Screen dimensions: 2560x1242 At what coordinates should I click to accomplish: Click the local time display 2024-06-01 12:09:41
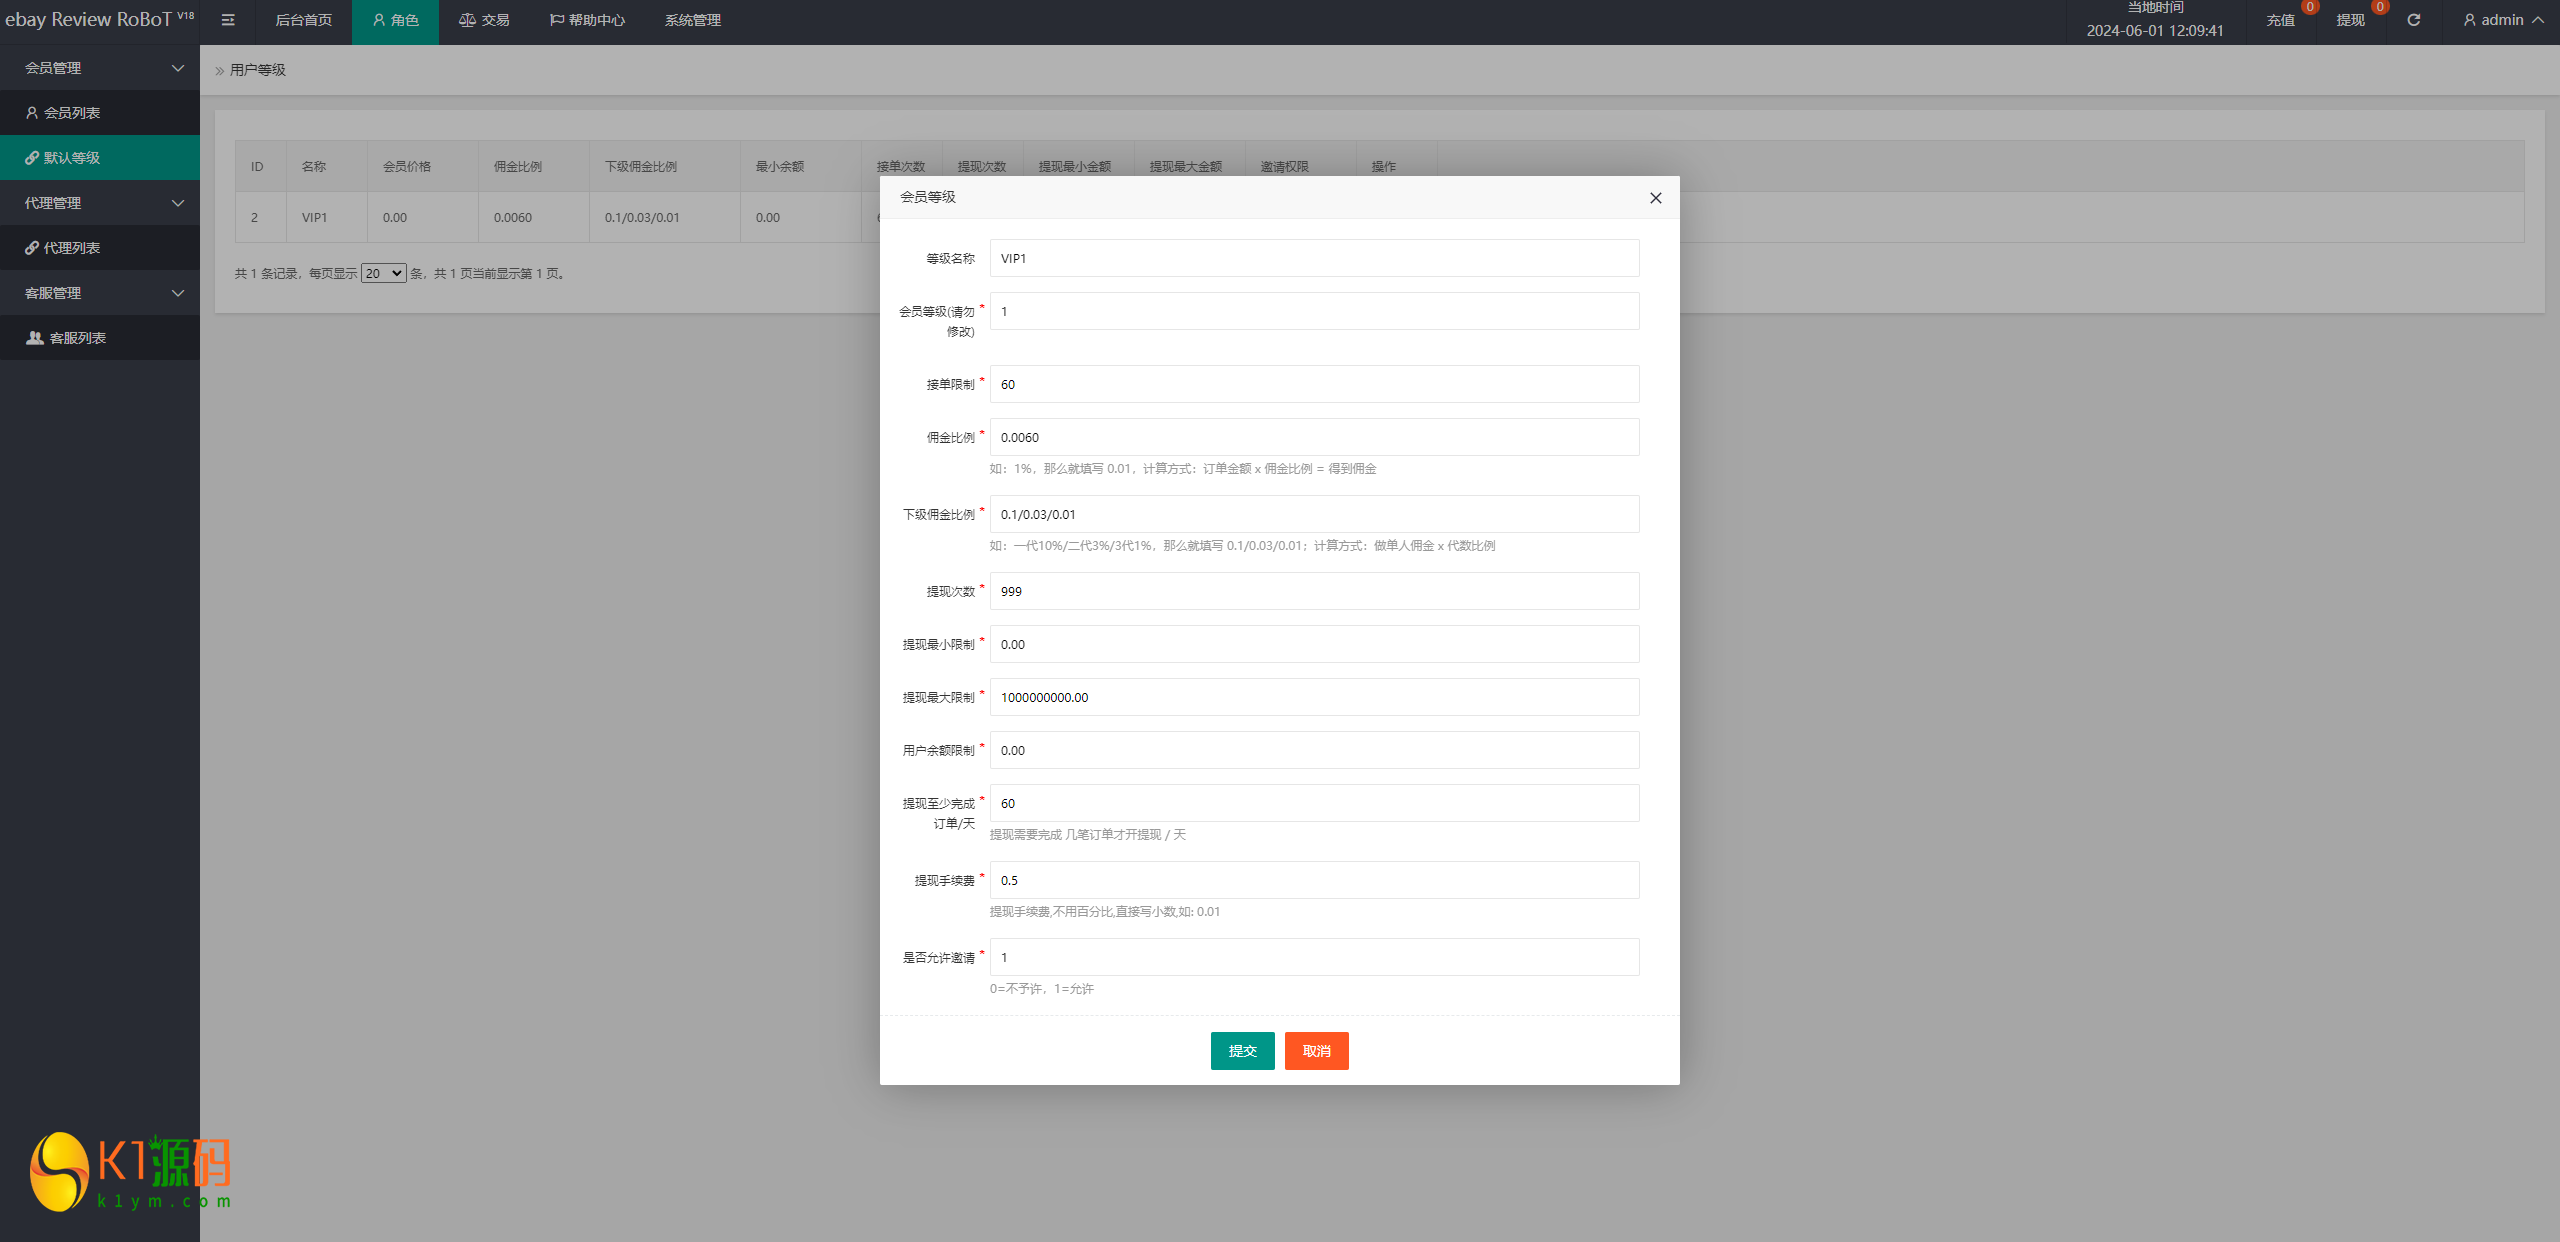(x=2155, y=31)
